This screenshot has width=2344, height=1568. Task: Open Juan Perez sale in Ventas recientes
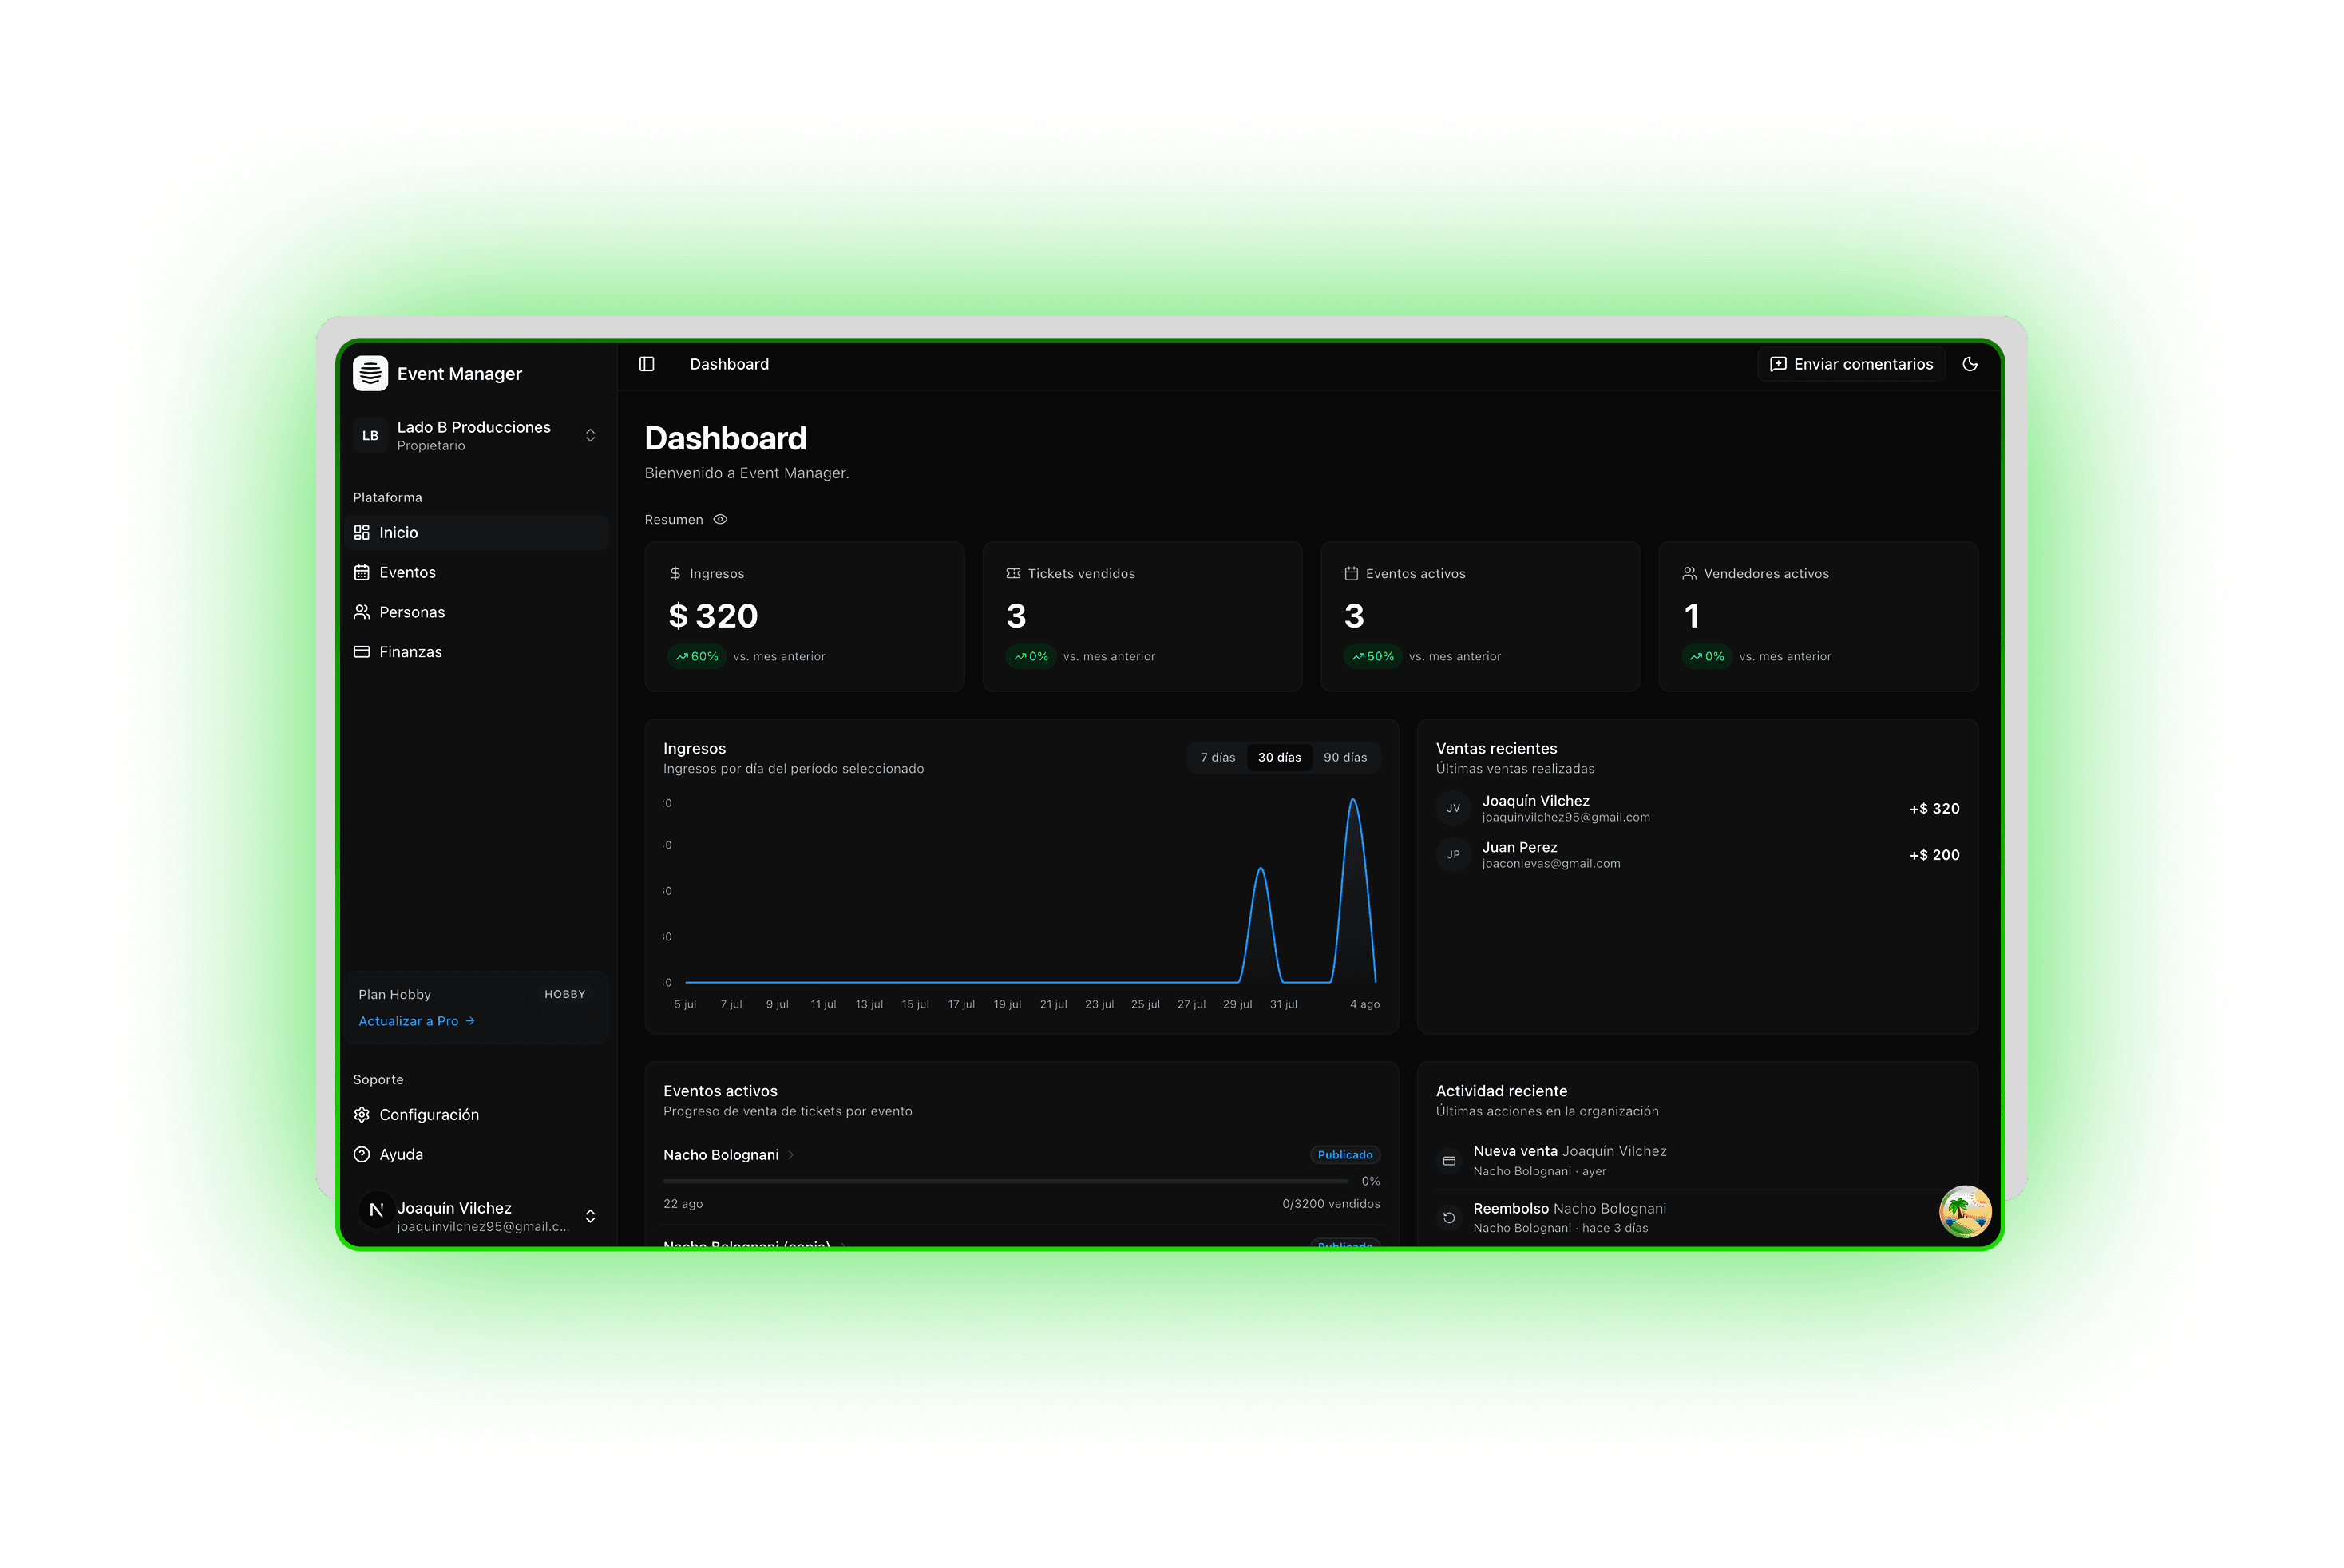[1697, 855]
